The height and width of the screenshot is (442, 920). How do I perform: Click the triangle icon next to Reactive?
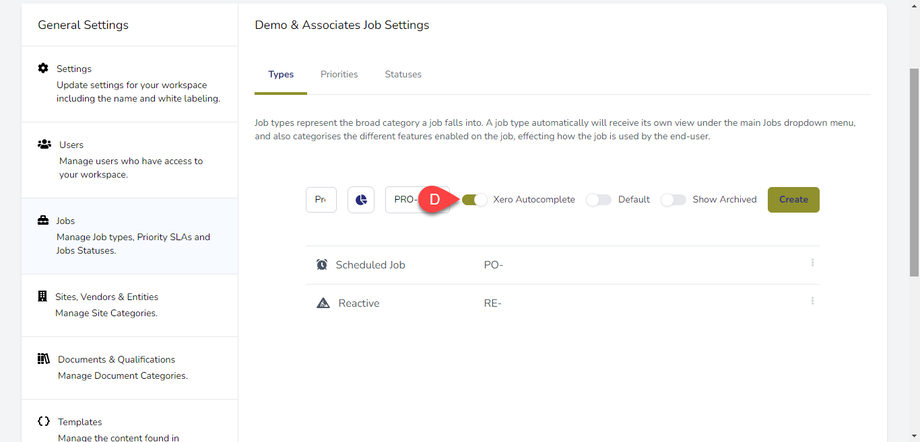pos(322,303)
